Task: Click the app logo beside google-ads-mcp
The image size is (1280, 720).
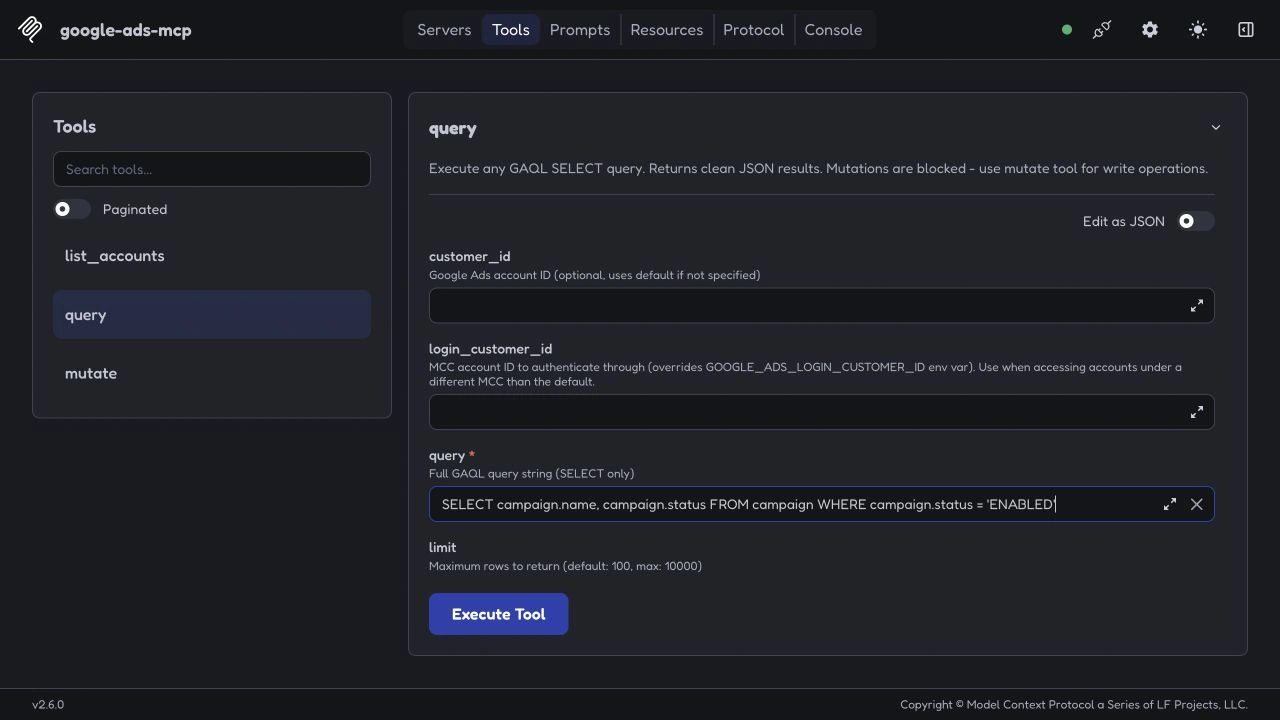Action: click(30, 30)
